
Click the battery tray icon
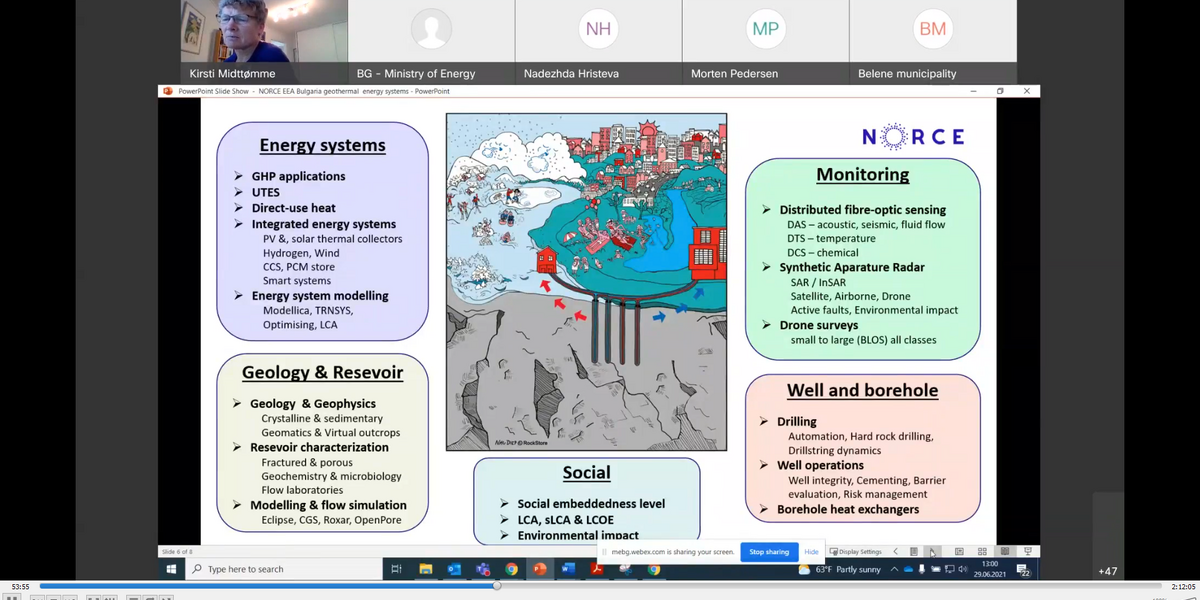[936, 569]
